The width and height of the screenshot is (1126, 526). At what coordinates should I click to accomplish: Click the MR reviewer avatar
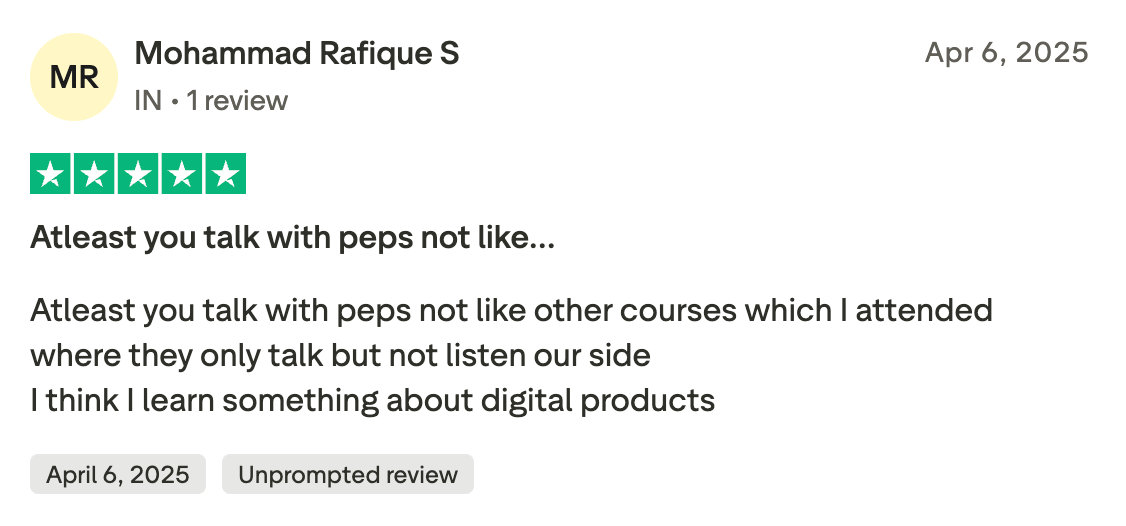coord(75,76)
